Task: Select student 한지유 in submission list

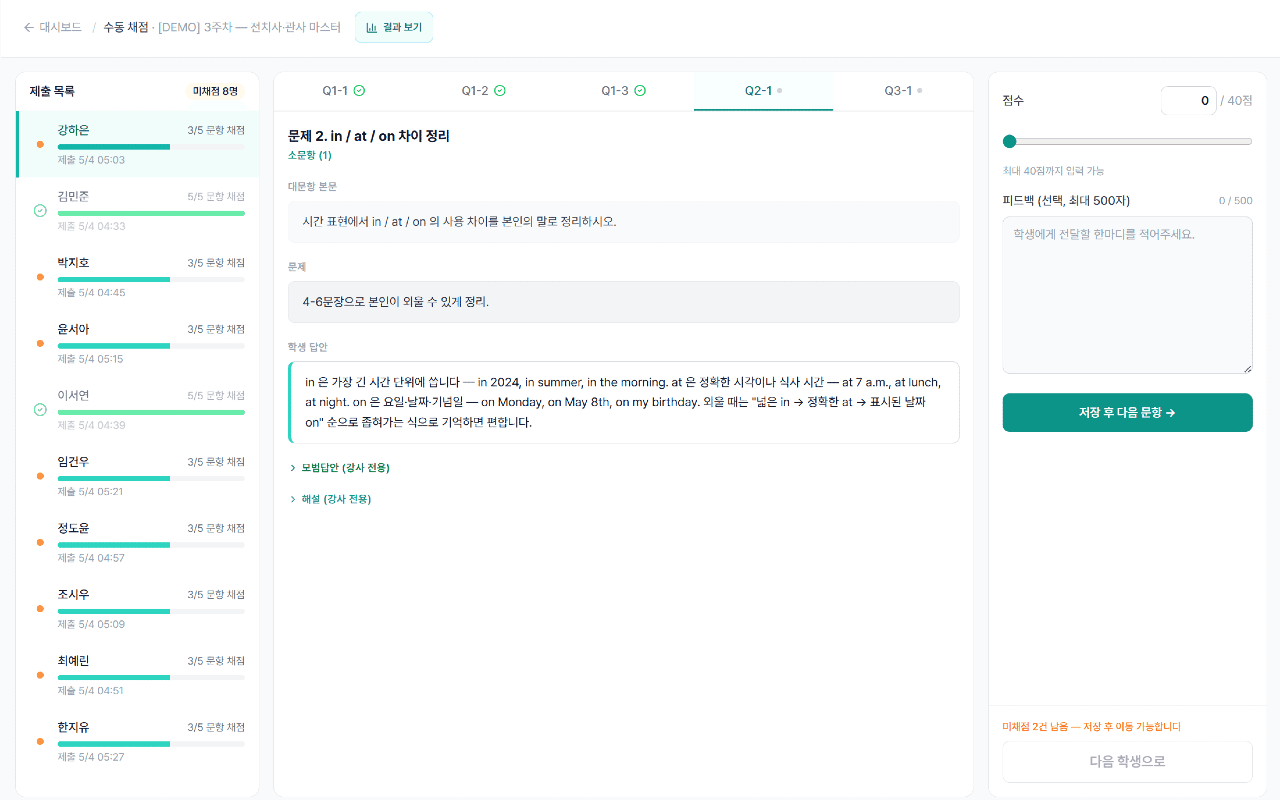Action: pos(138,742)
